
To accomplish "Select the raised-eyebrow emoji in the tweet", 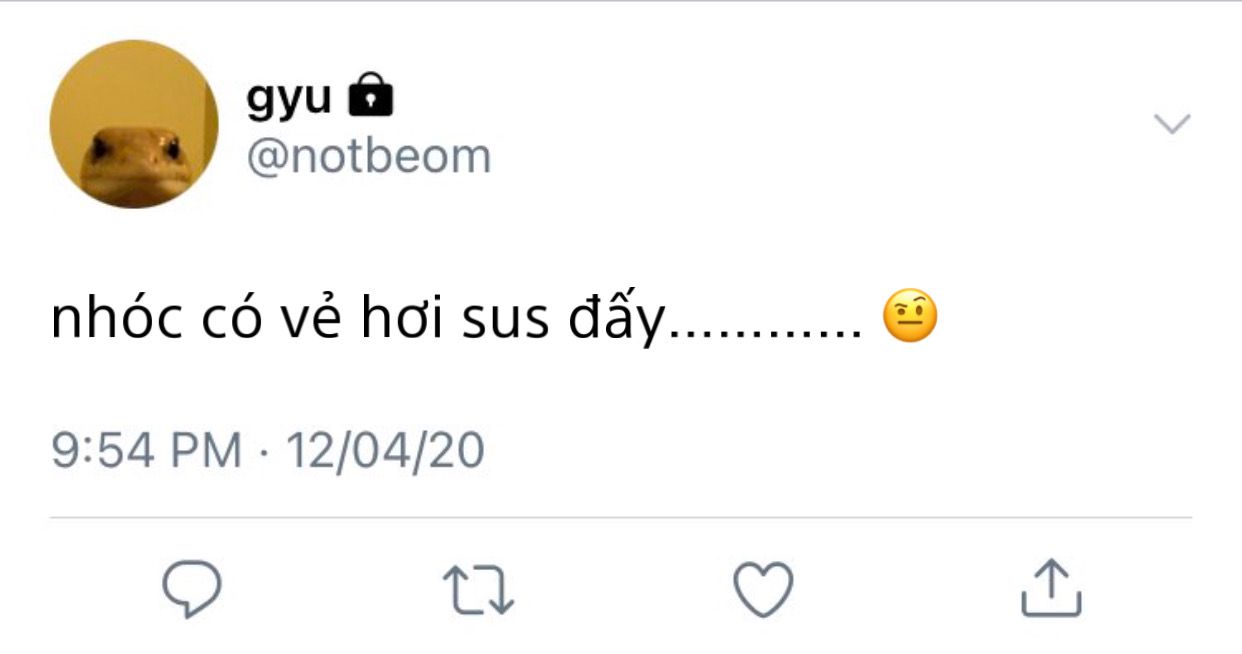I will 910,318.
